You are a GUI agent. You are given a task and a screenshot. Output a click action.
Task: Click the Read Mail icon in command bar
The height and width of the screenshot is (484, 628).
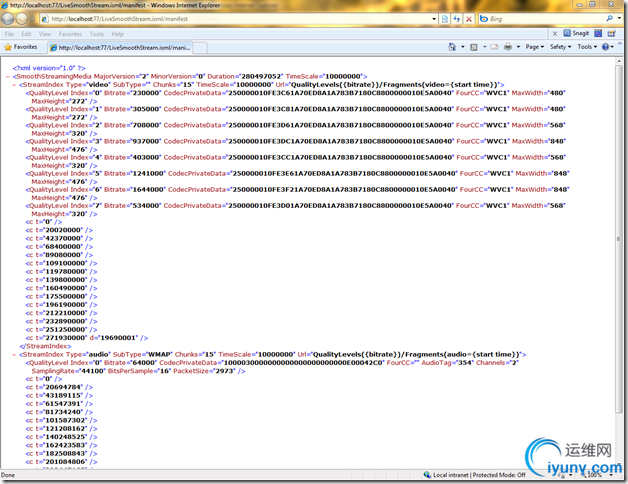click(x=495, y=47)
